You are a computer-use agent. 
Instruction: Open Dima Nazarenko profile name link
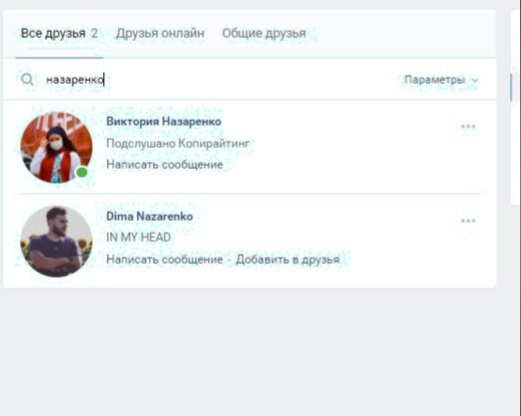pyautogui.click(x=149, y=216)
